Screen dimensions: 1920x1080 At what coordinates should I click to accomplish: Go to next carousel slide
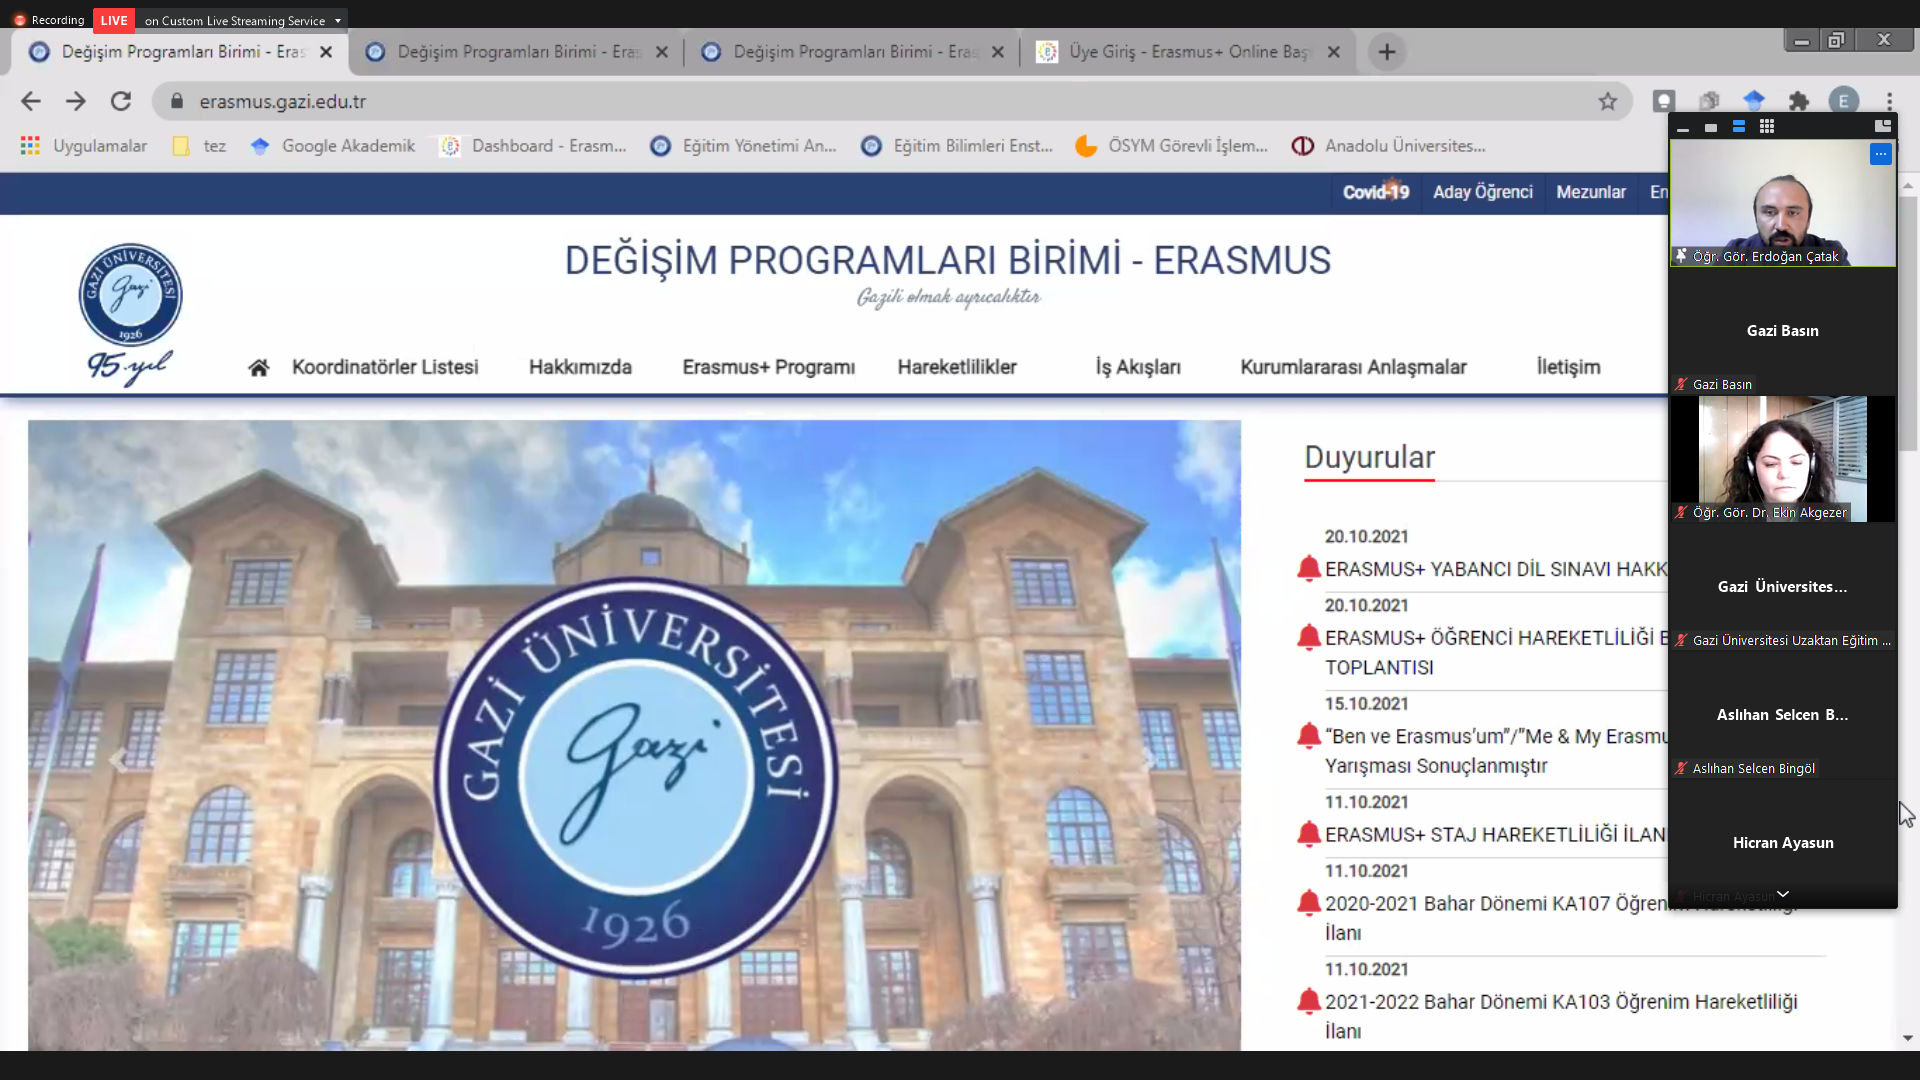tap(1150, 760)
